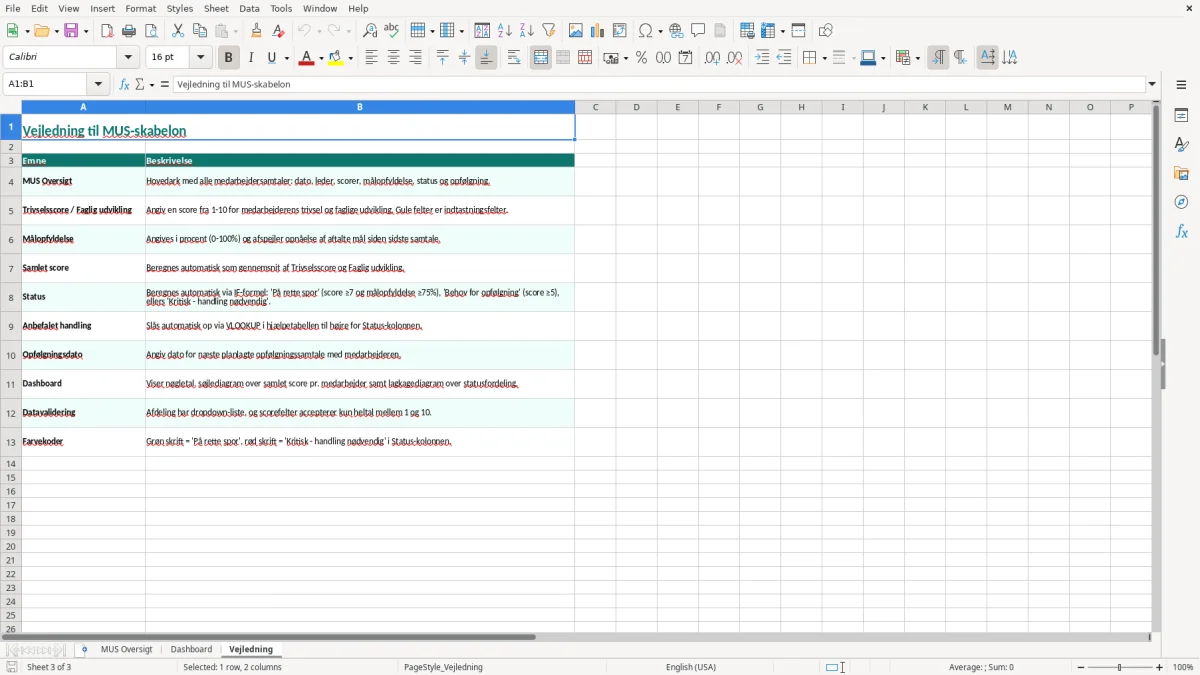Image resolution: width=1200 pixels, height=675 pixels.
Task: Open Borders dropdown arrow
Action: point(824,58)
